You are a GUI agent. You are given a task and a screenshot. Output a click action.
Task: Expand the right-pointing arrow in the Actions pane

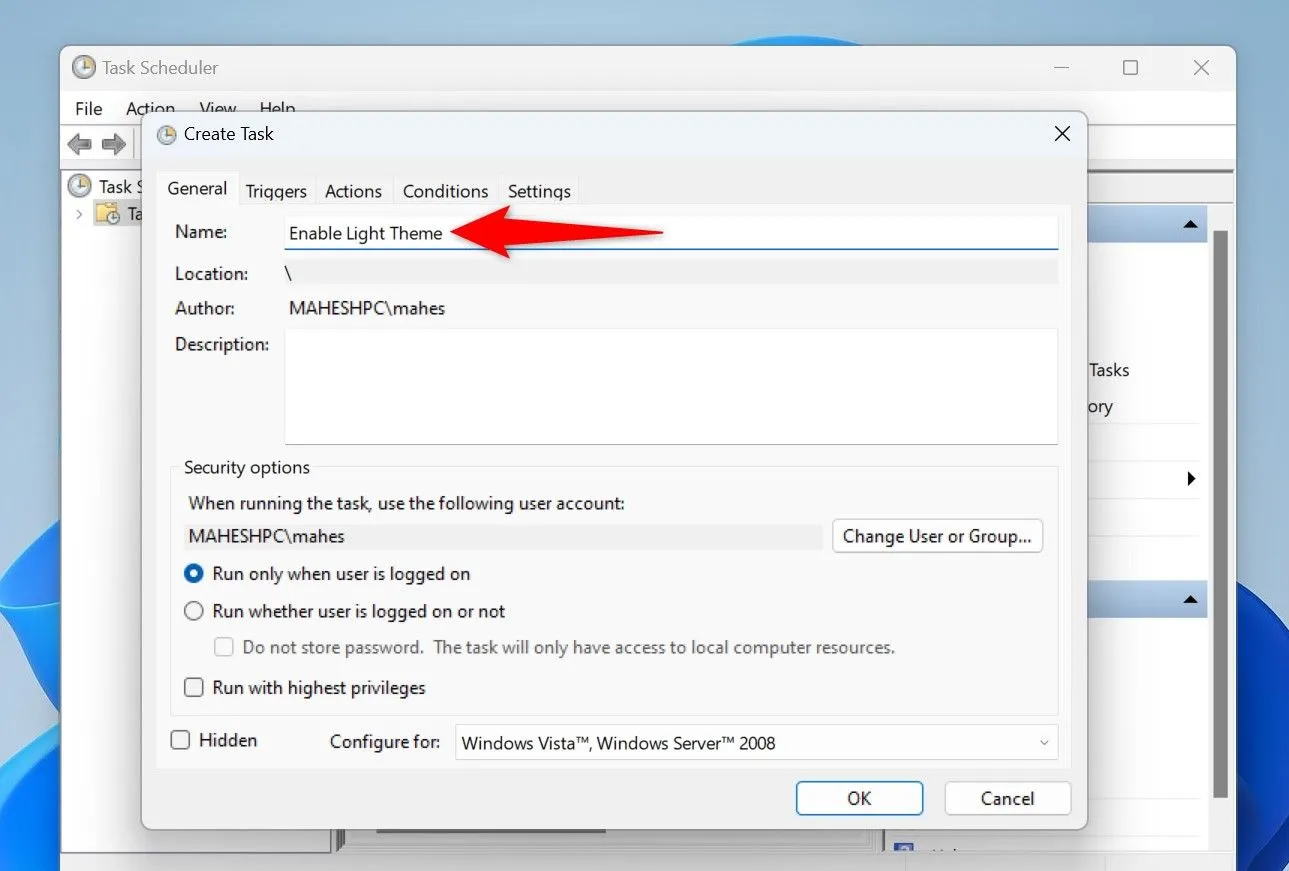click(x=1190, y=478)
